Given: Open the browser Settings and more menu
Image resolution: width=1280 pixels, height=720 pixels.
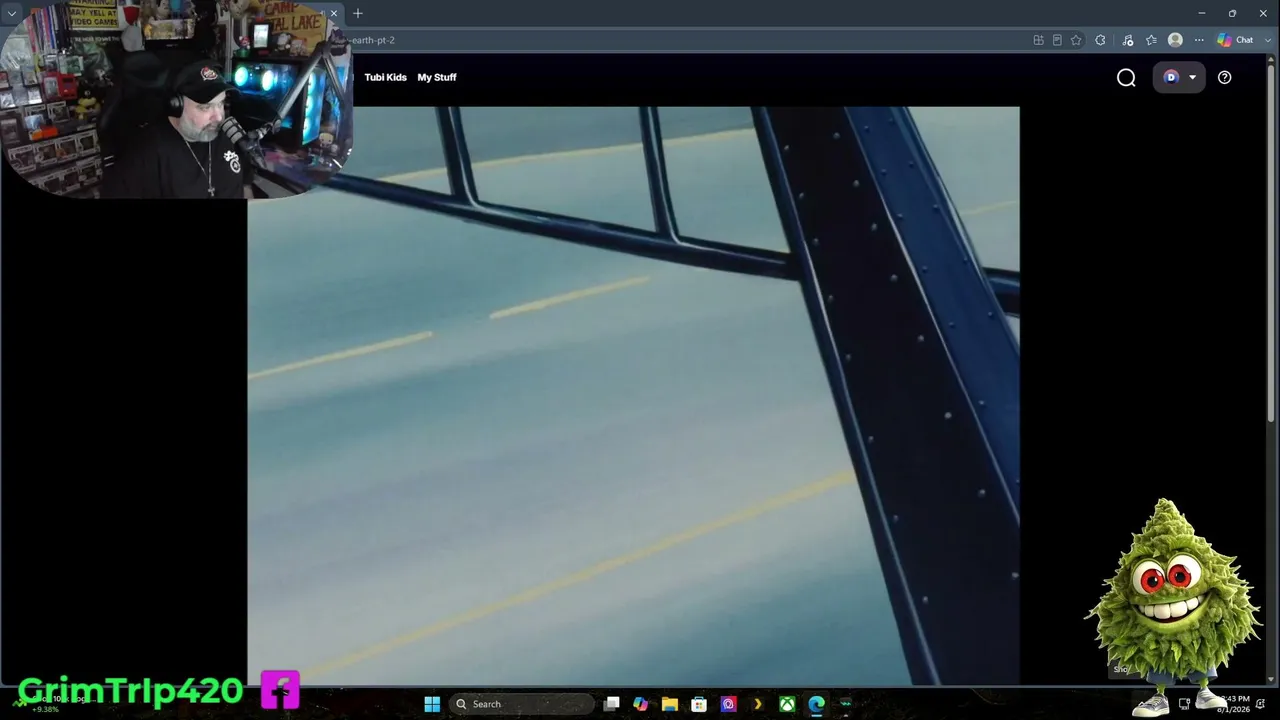Looking at the screenshot, I should click(x=1199, y=40).
